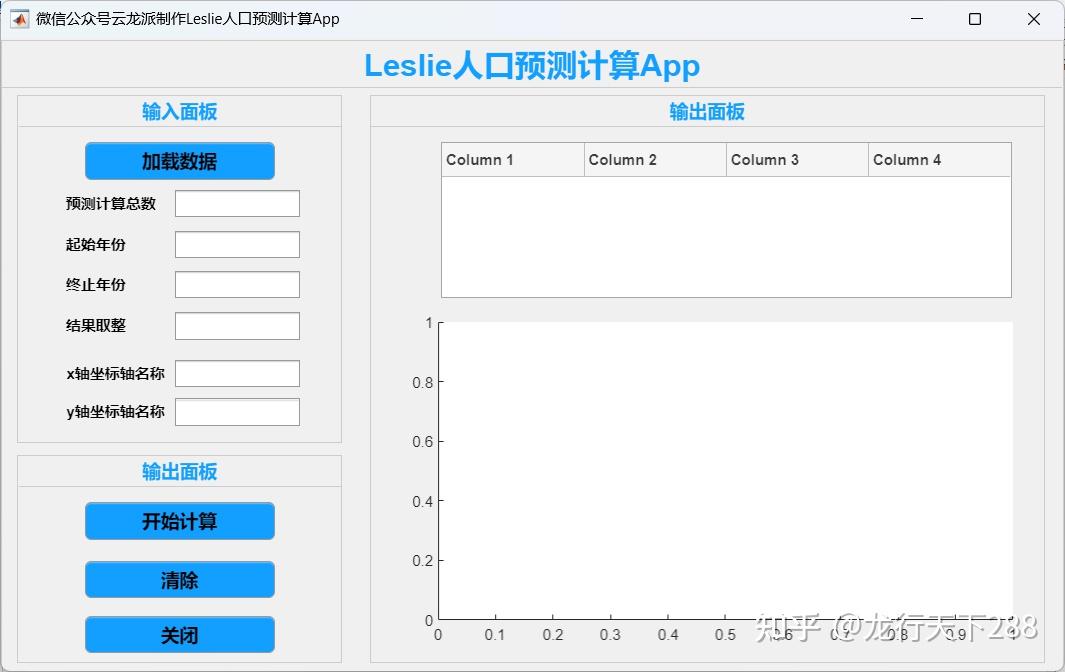Viewport: 1065px width, 672px height.
Task: Click the 关闭 (Close) button
Action: [179, 634]
